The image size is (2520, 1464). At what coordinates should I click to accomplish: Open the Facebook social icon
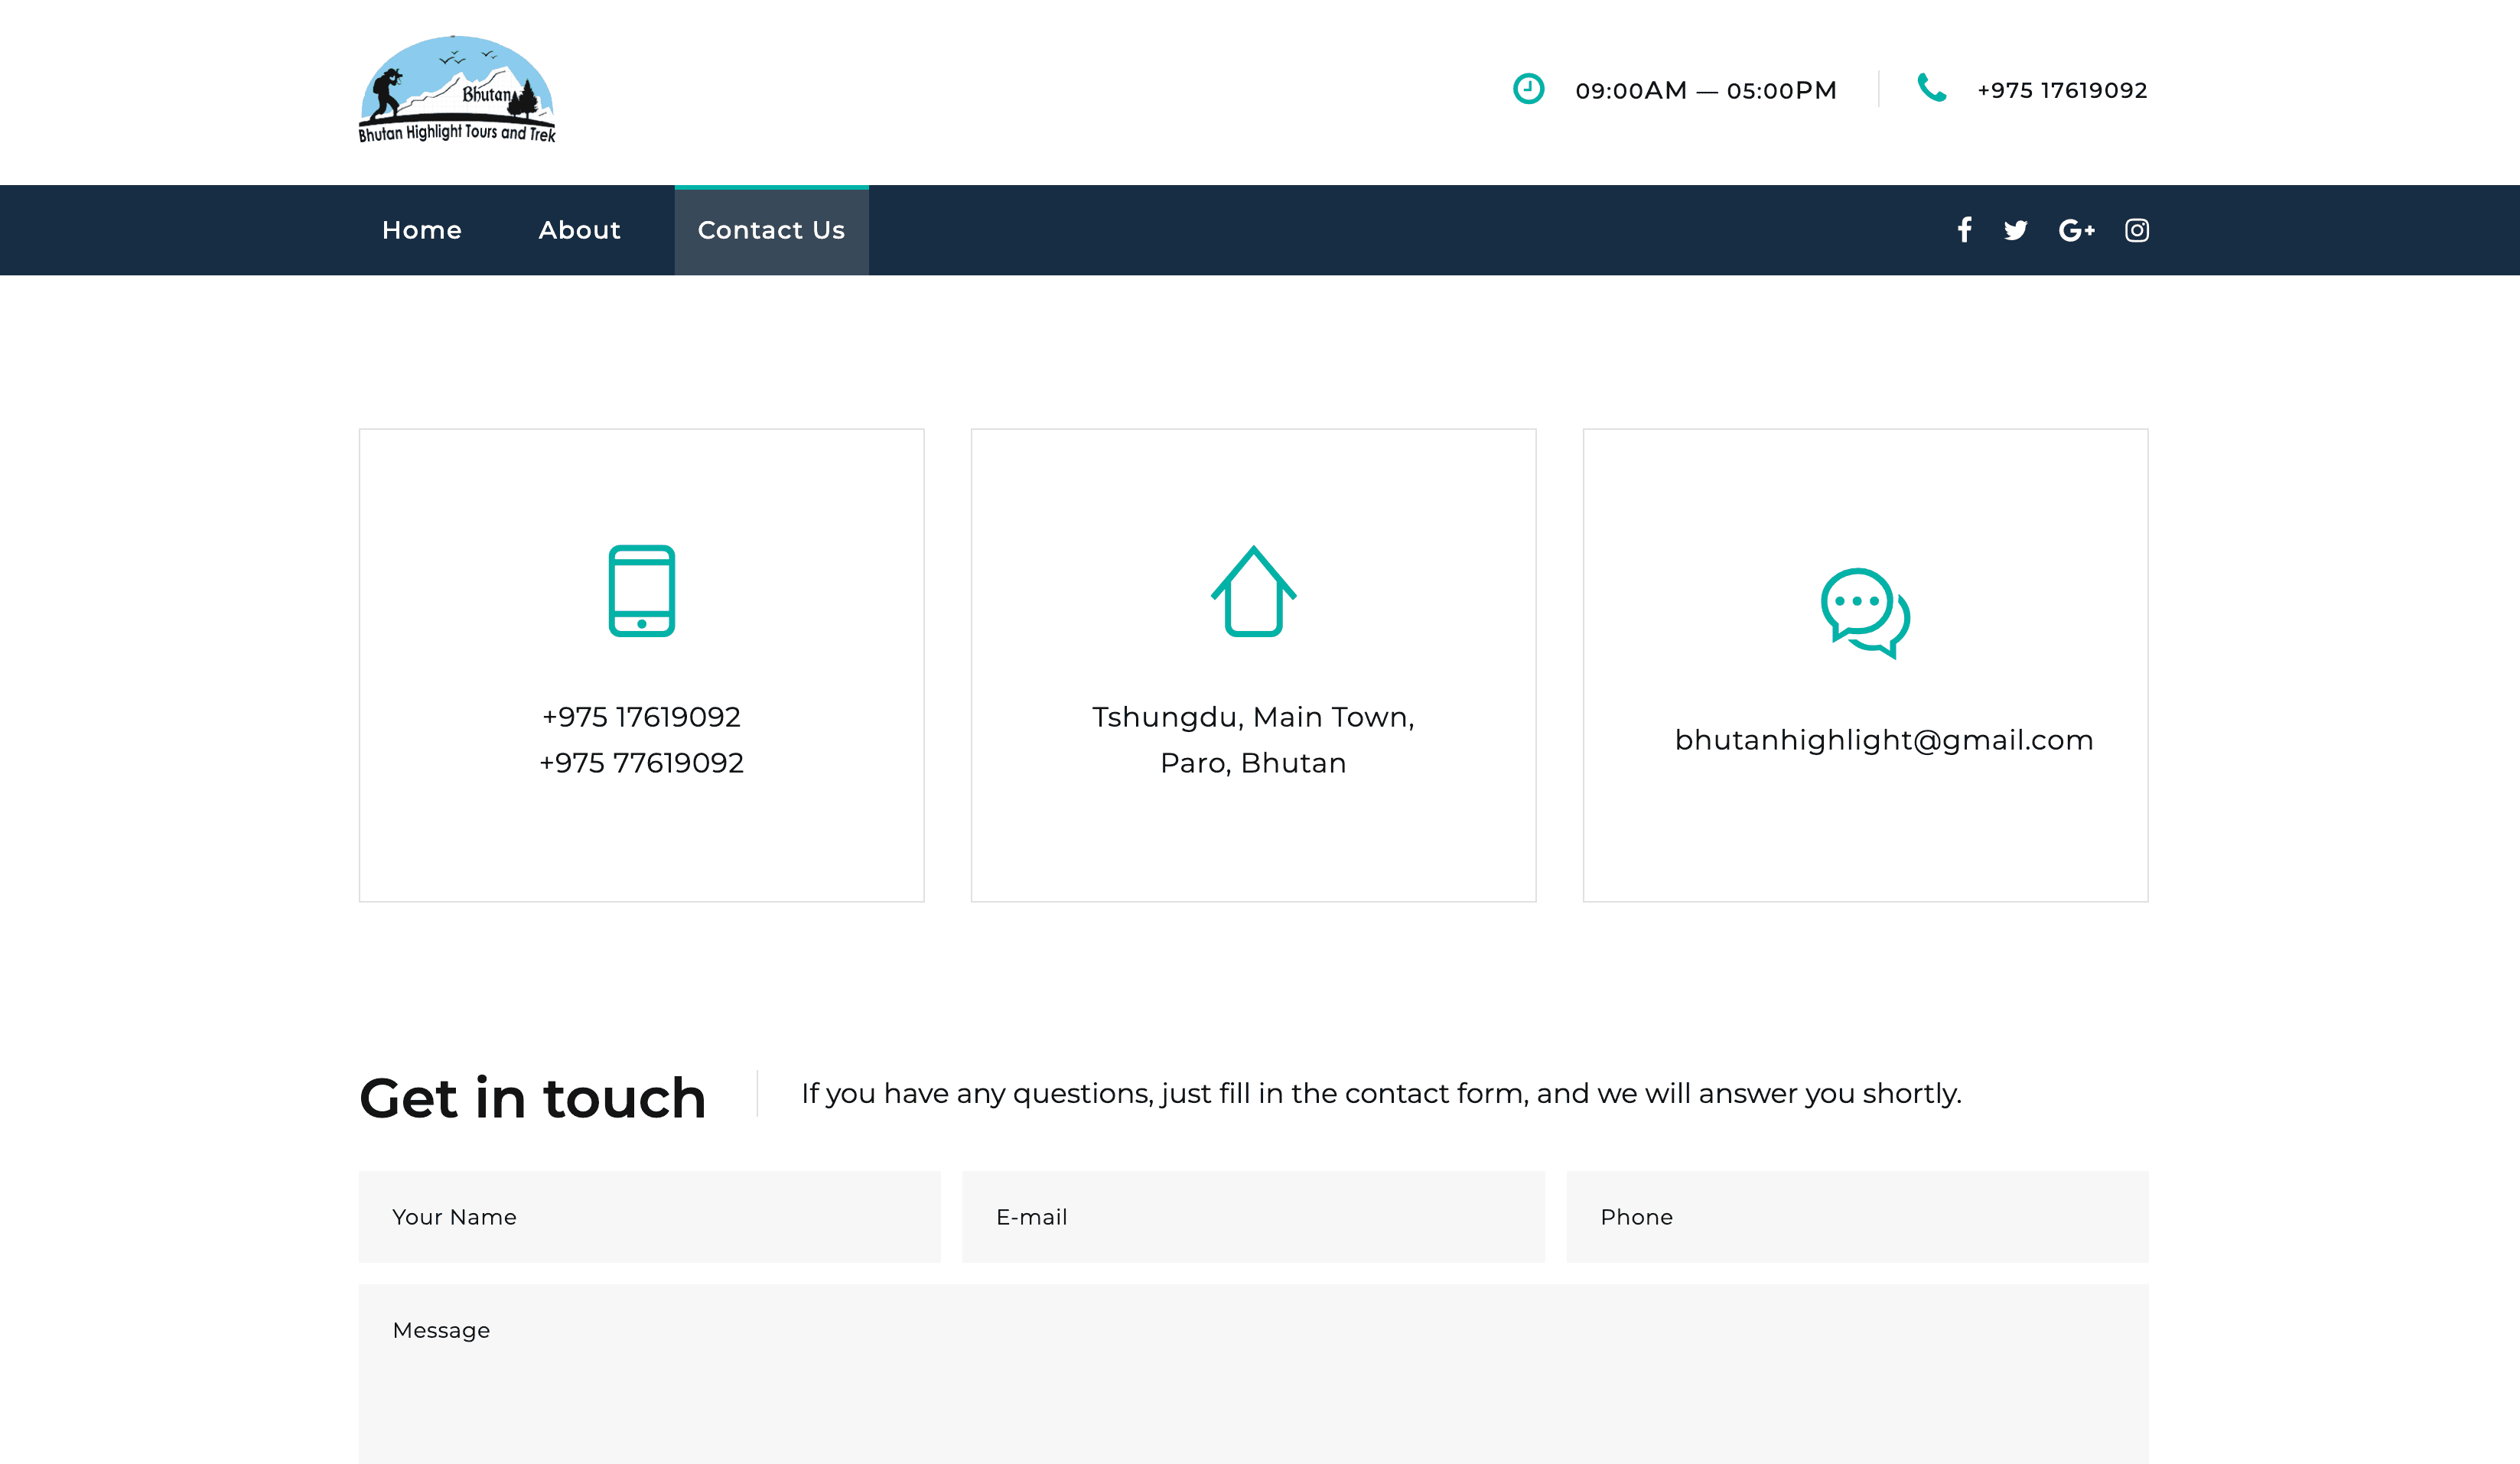[x=1964, y=230]
